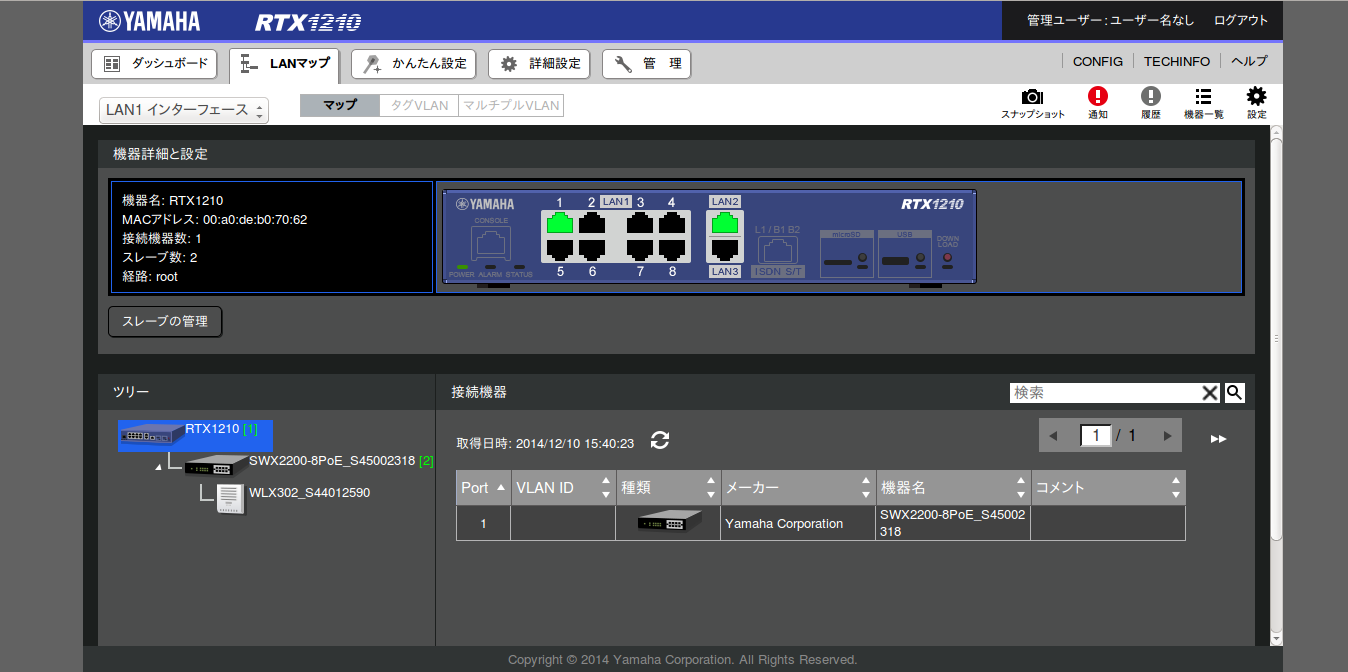
Task: Click the YAMAHA logo in header
Action: tap(150, 21)
